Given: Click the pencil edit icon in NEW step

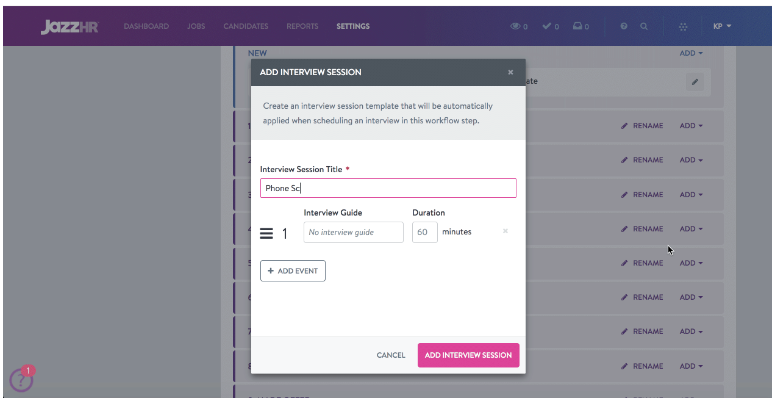Looking at the screenshot, I should coord(695,82).
